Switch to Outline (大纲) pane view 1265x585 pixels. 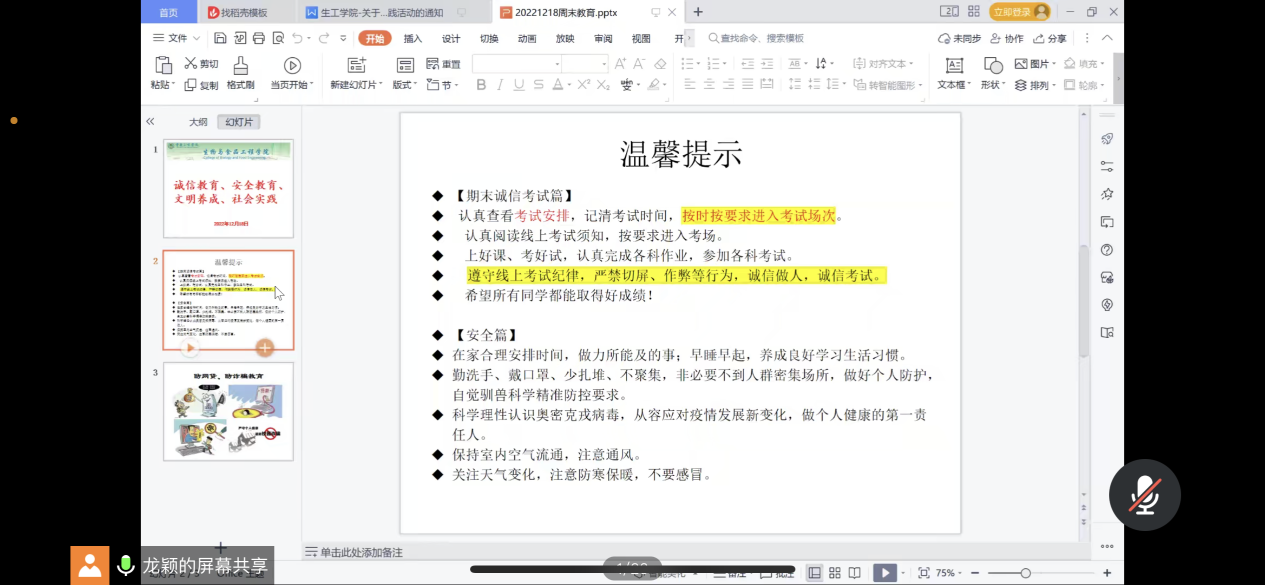[x=198, y=122]
